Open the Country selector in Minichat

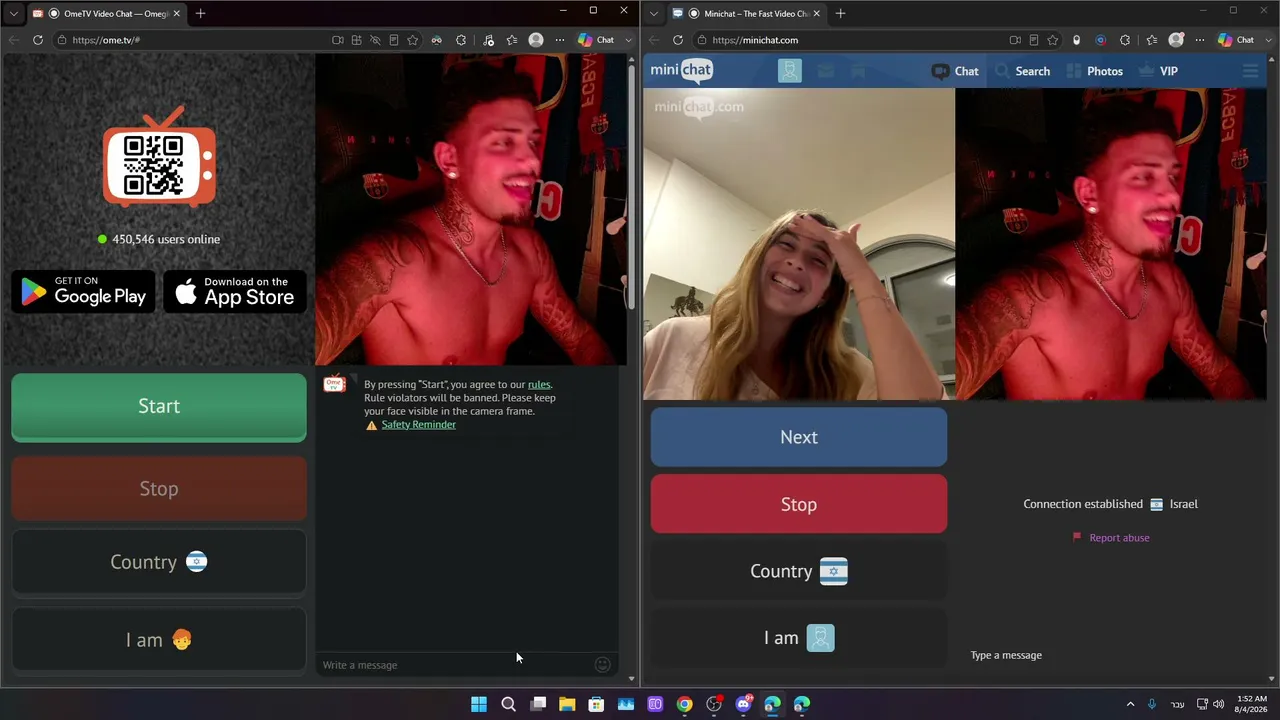[799, 571]
